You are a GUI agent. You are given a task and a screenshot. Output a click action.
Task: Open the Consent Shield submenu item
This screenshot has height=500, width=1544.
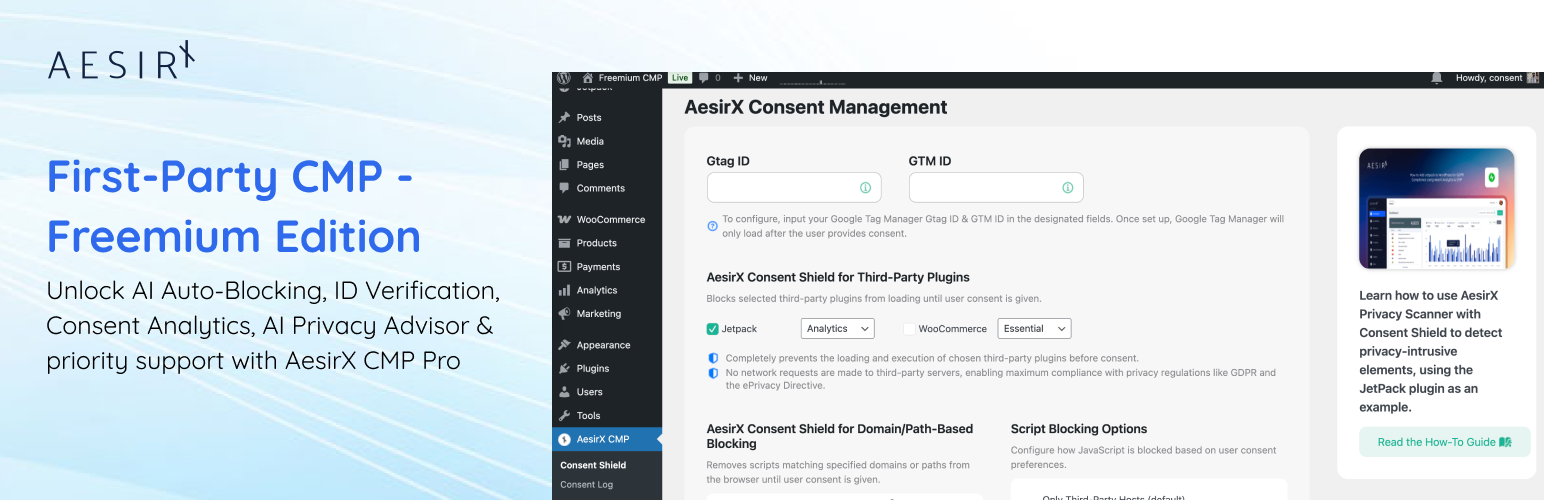pyautogui.click(x=593, y=465)
